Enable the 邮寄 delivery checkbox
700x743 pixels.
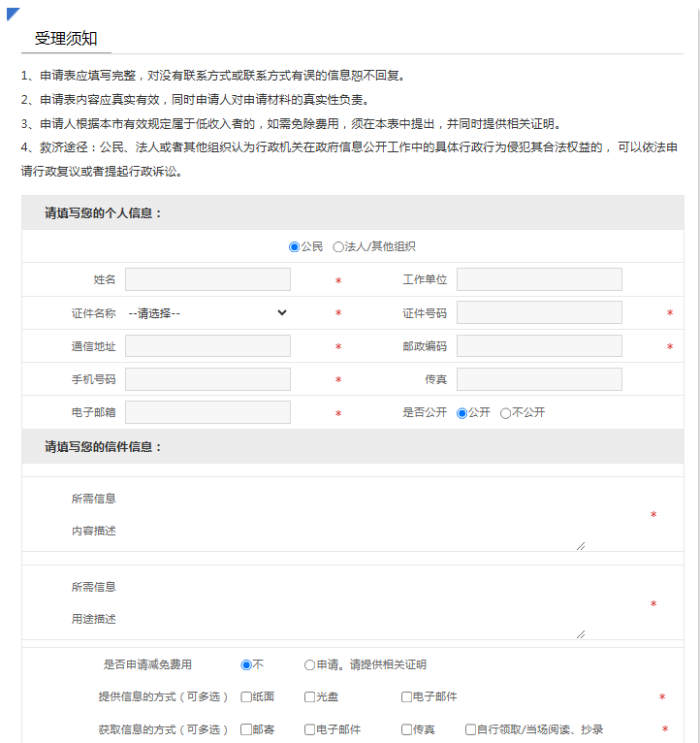(x=246, y=730)
